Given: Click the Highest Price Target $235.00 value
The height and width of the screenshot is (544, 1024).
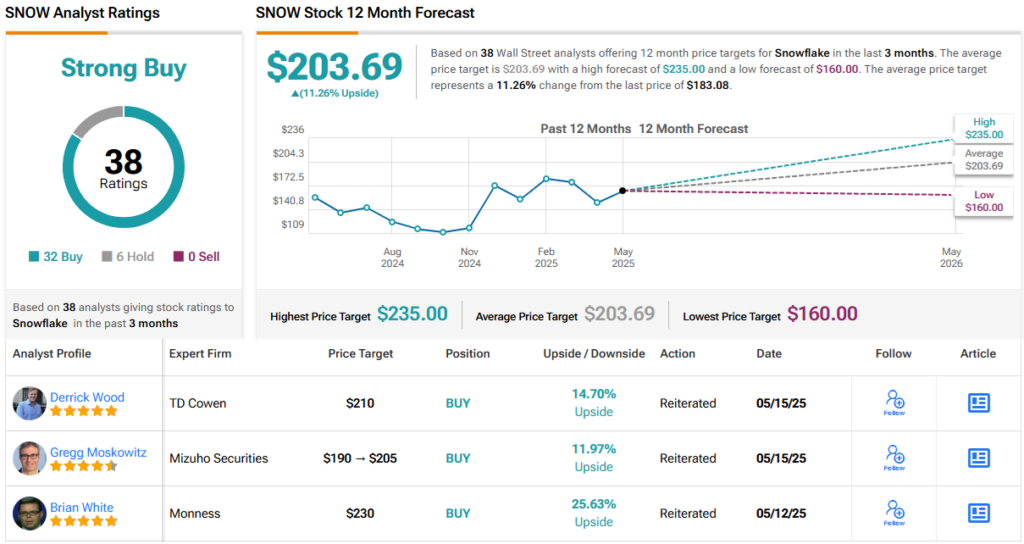Looking at the screenshot, I should point(412,314).
